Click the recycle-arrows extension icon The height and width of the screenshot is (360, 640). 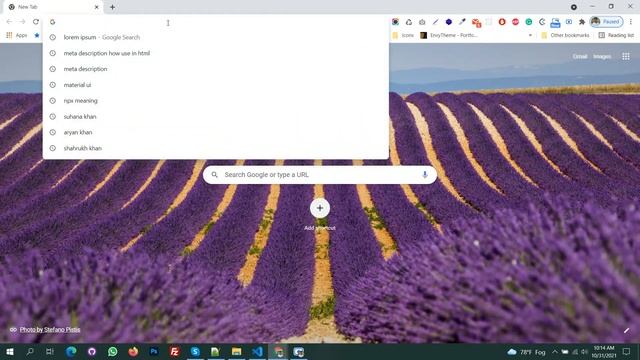click(x=409, y=22)
